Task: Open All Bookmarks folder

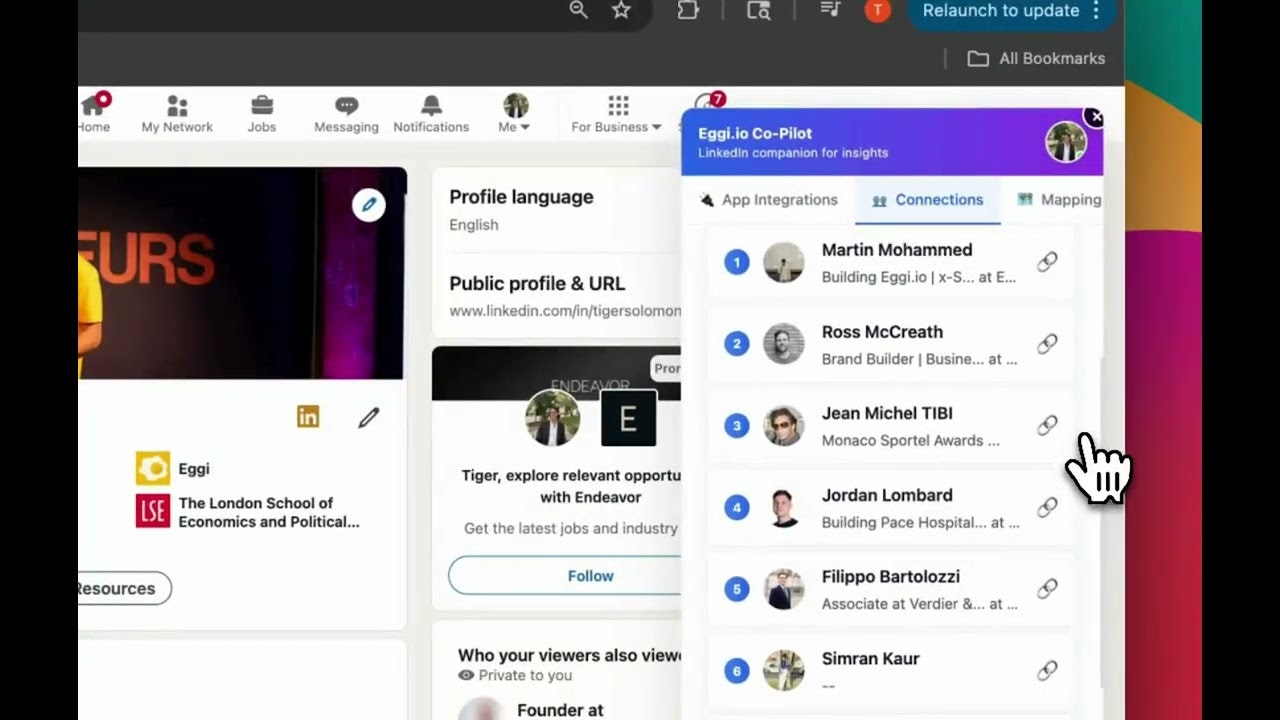Action: 1036,58
